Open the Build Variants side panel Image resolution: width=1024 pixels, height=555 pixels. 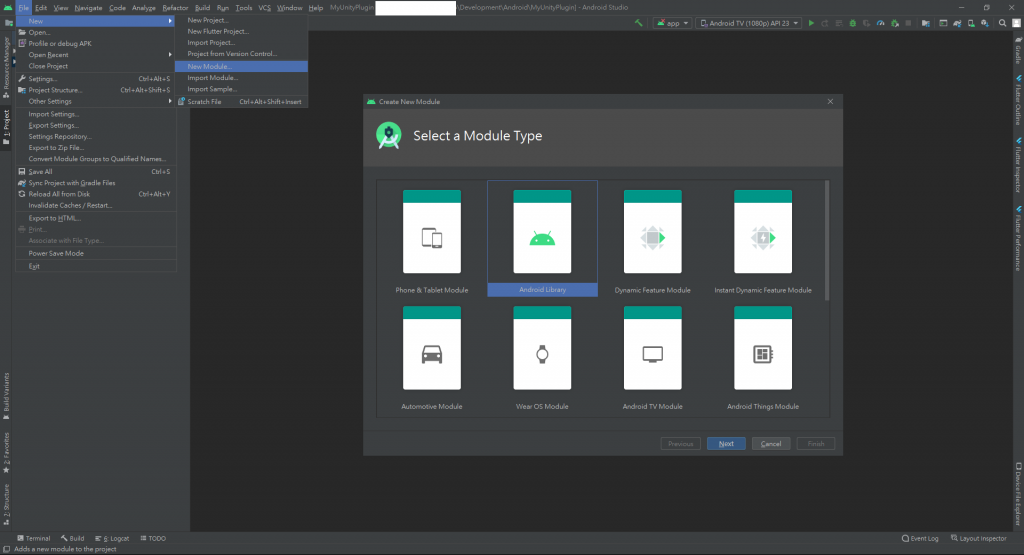tap(7, 397)
